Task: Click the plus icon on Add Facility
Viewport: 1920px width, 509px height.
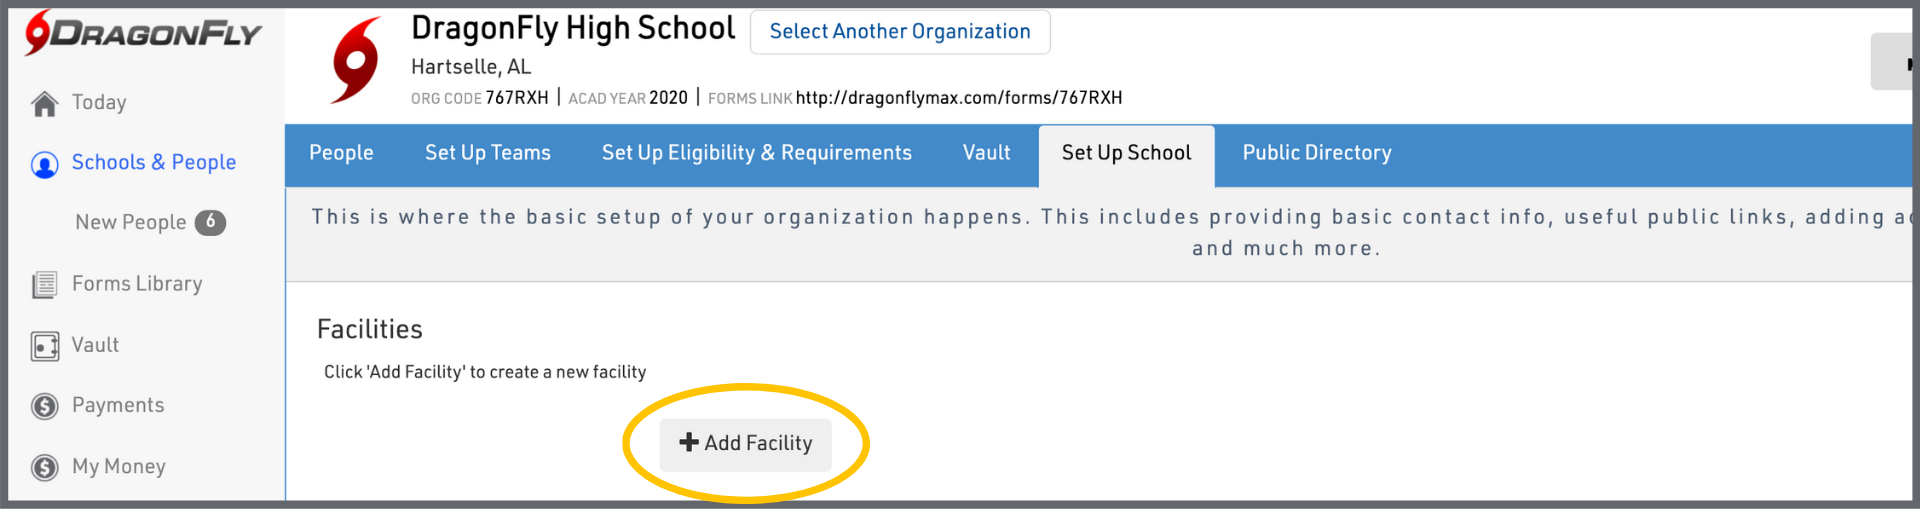Action: pyautogui.click(x=689, y=442)
